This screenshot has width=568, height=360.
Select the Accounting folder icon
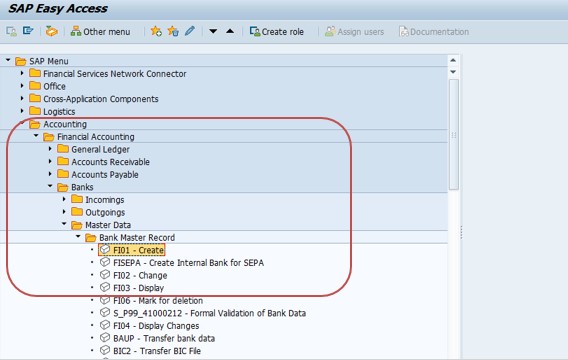tap(35, 124)
